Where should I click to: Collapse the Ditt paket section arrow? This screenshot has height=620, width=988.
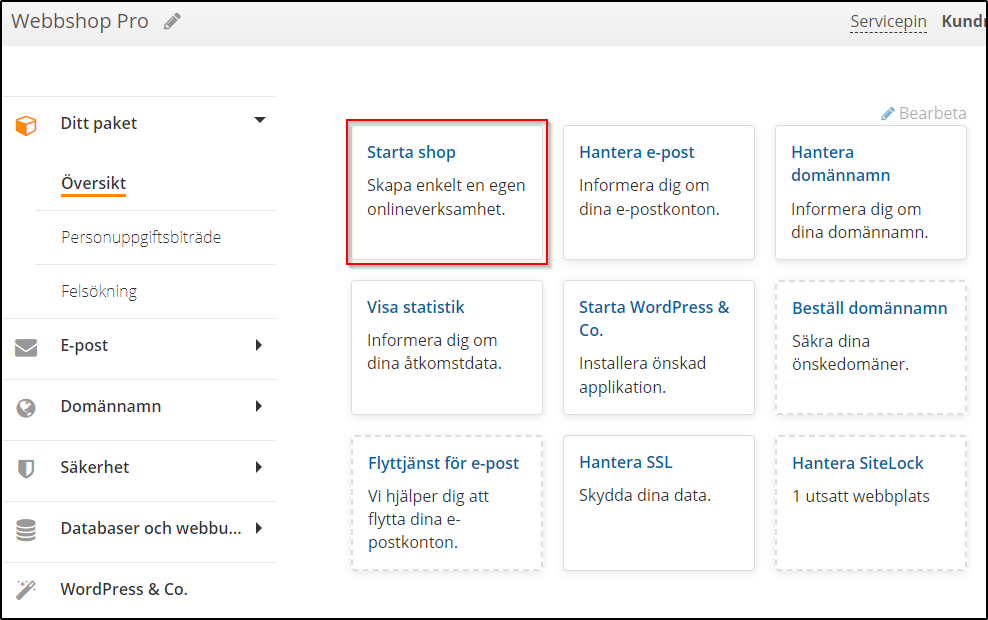click(x=260, y=120)
